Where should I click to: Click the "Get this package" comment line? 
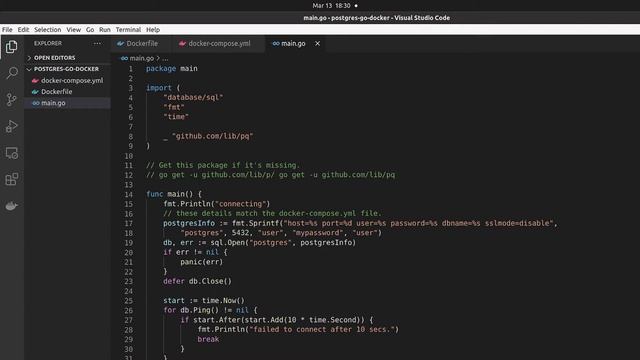tap(223, 165)
